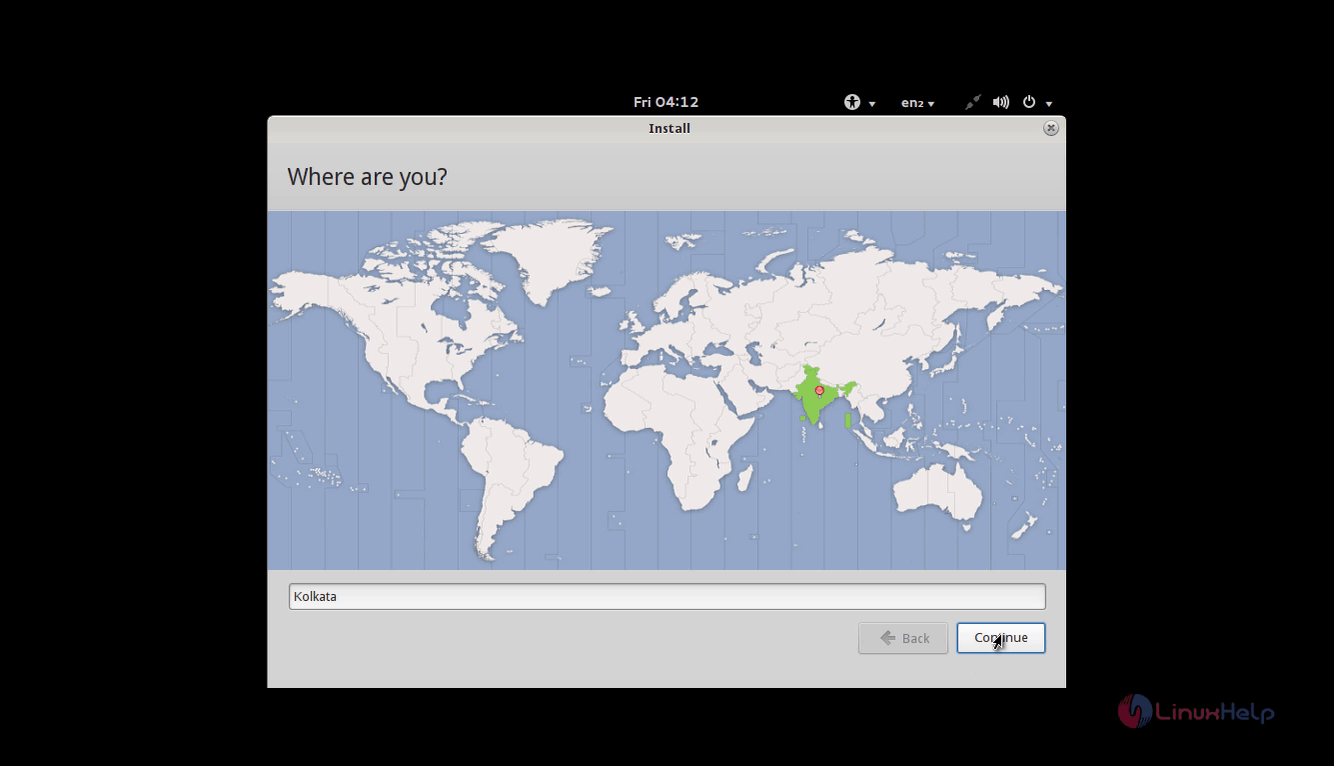Select Australia on the timezone map
Screen dimensions: 1334x766
938,491
